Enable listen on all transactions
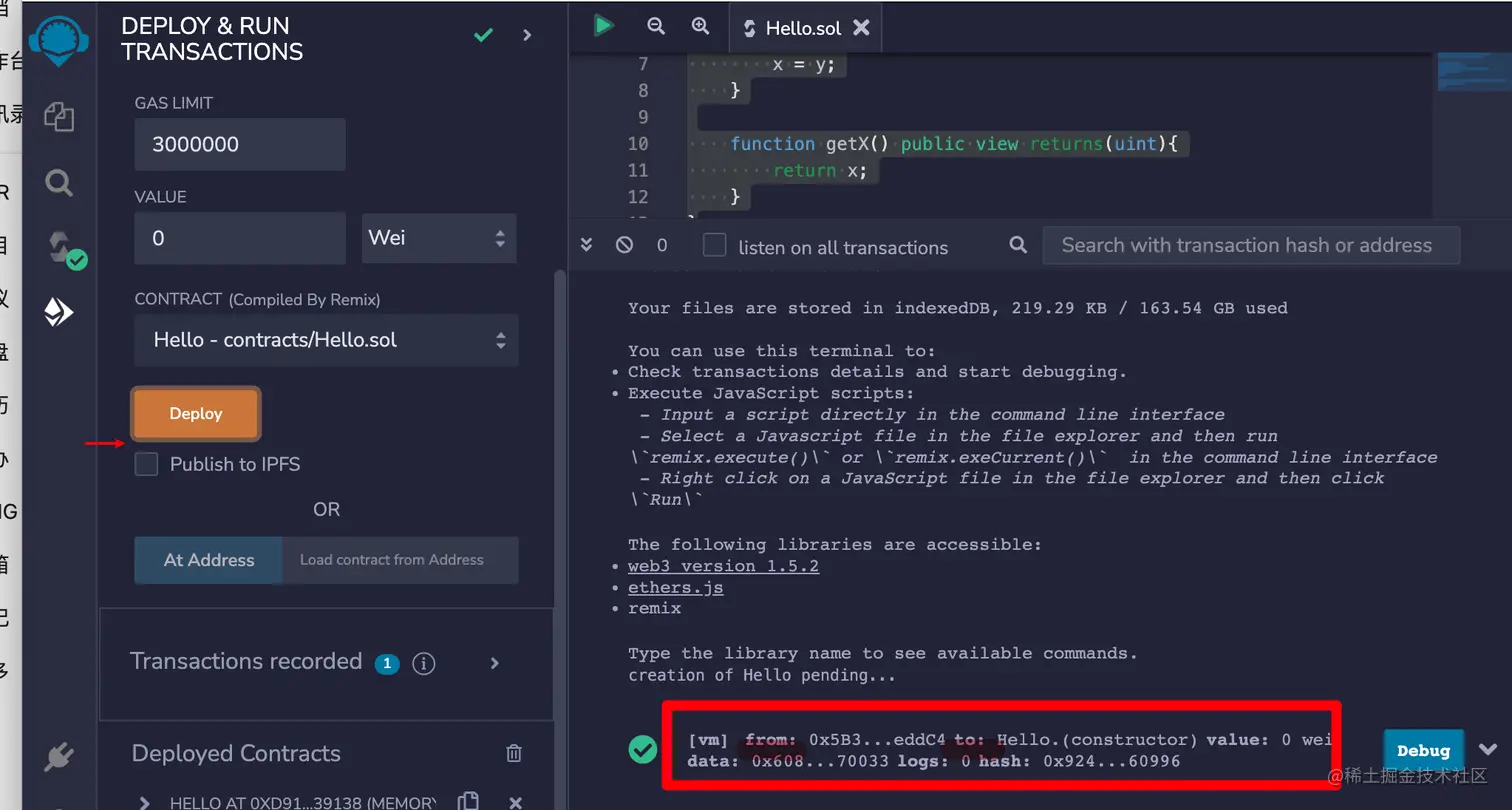Image resolution: width=1512 pixels, height=810 pixels. [x=714, y=246]
